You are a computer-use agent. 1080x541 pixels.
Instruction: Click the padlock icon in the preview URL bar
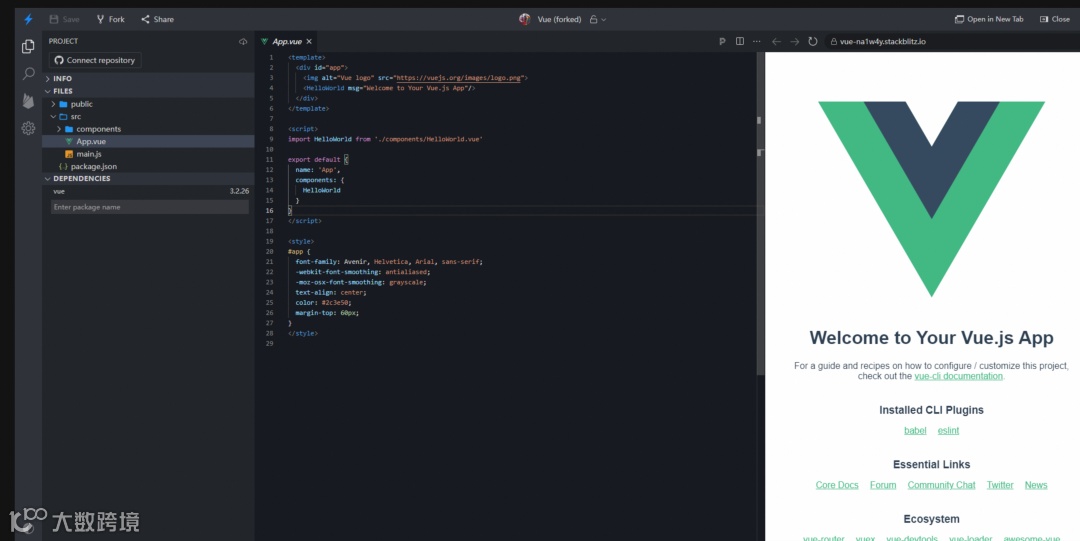click(x=833, y=41)
